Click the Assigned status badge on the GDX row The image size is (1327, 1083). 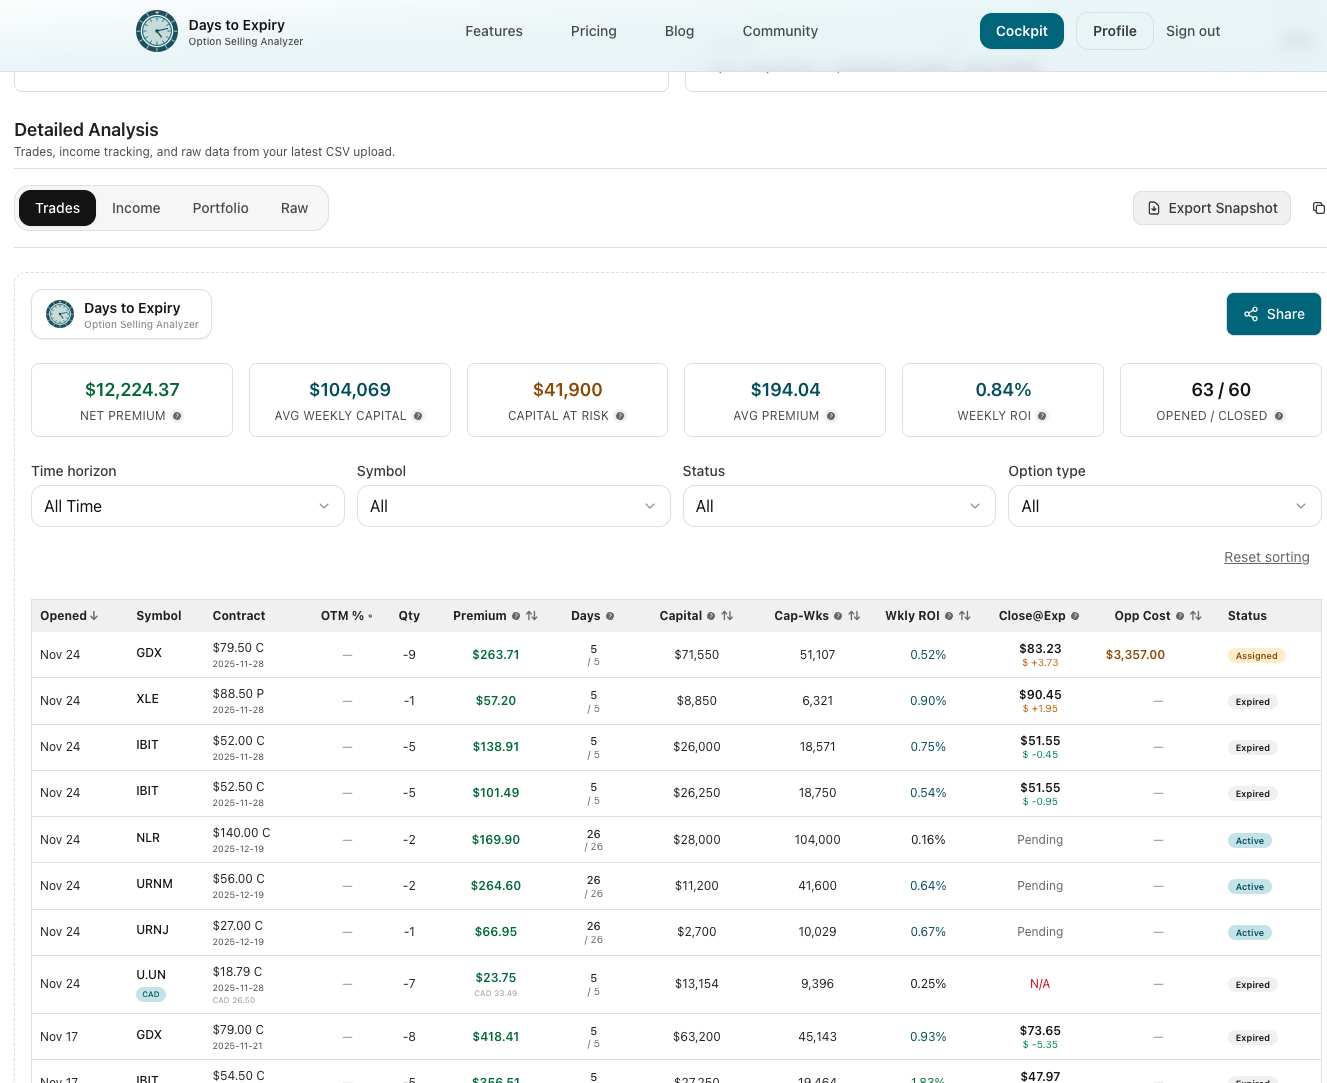[1256, 656]
